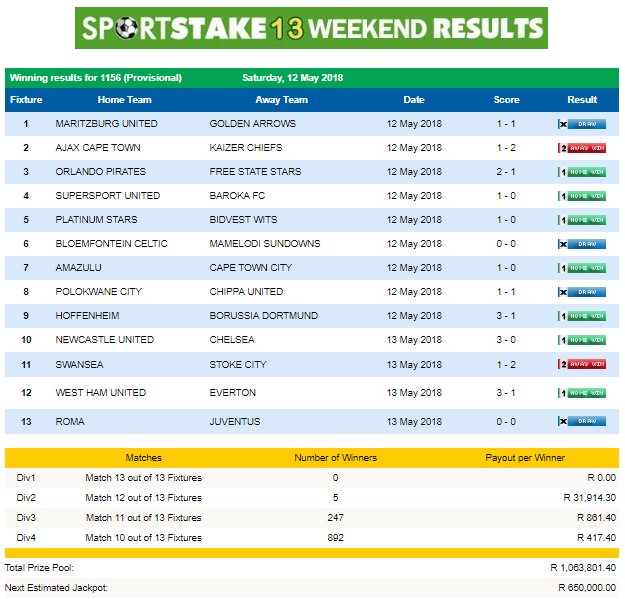Click the Div4 payout R 417.40
This screenshot has height=599, width=625.
point(597,538)
